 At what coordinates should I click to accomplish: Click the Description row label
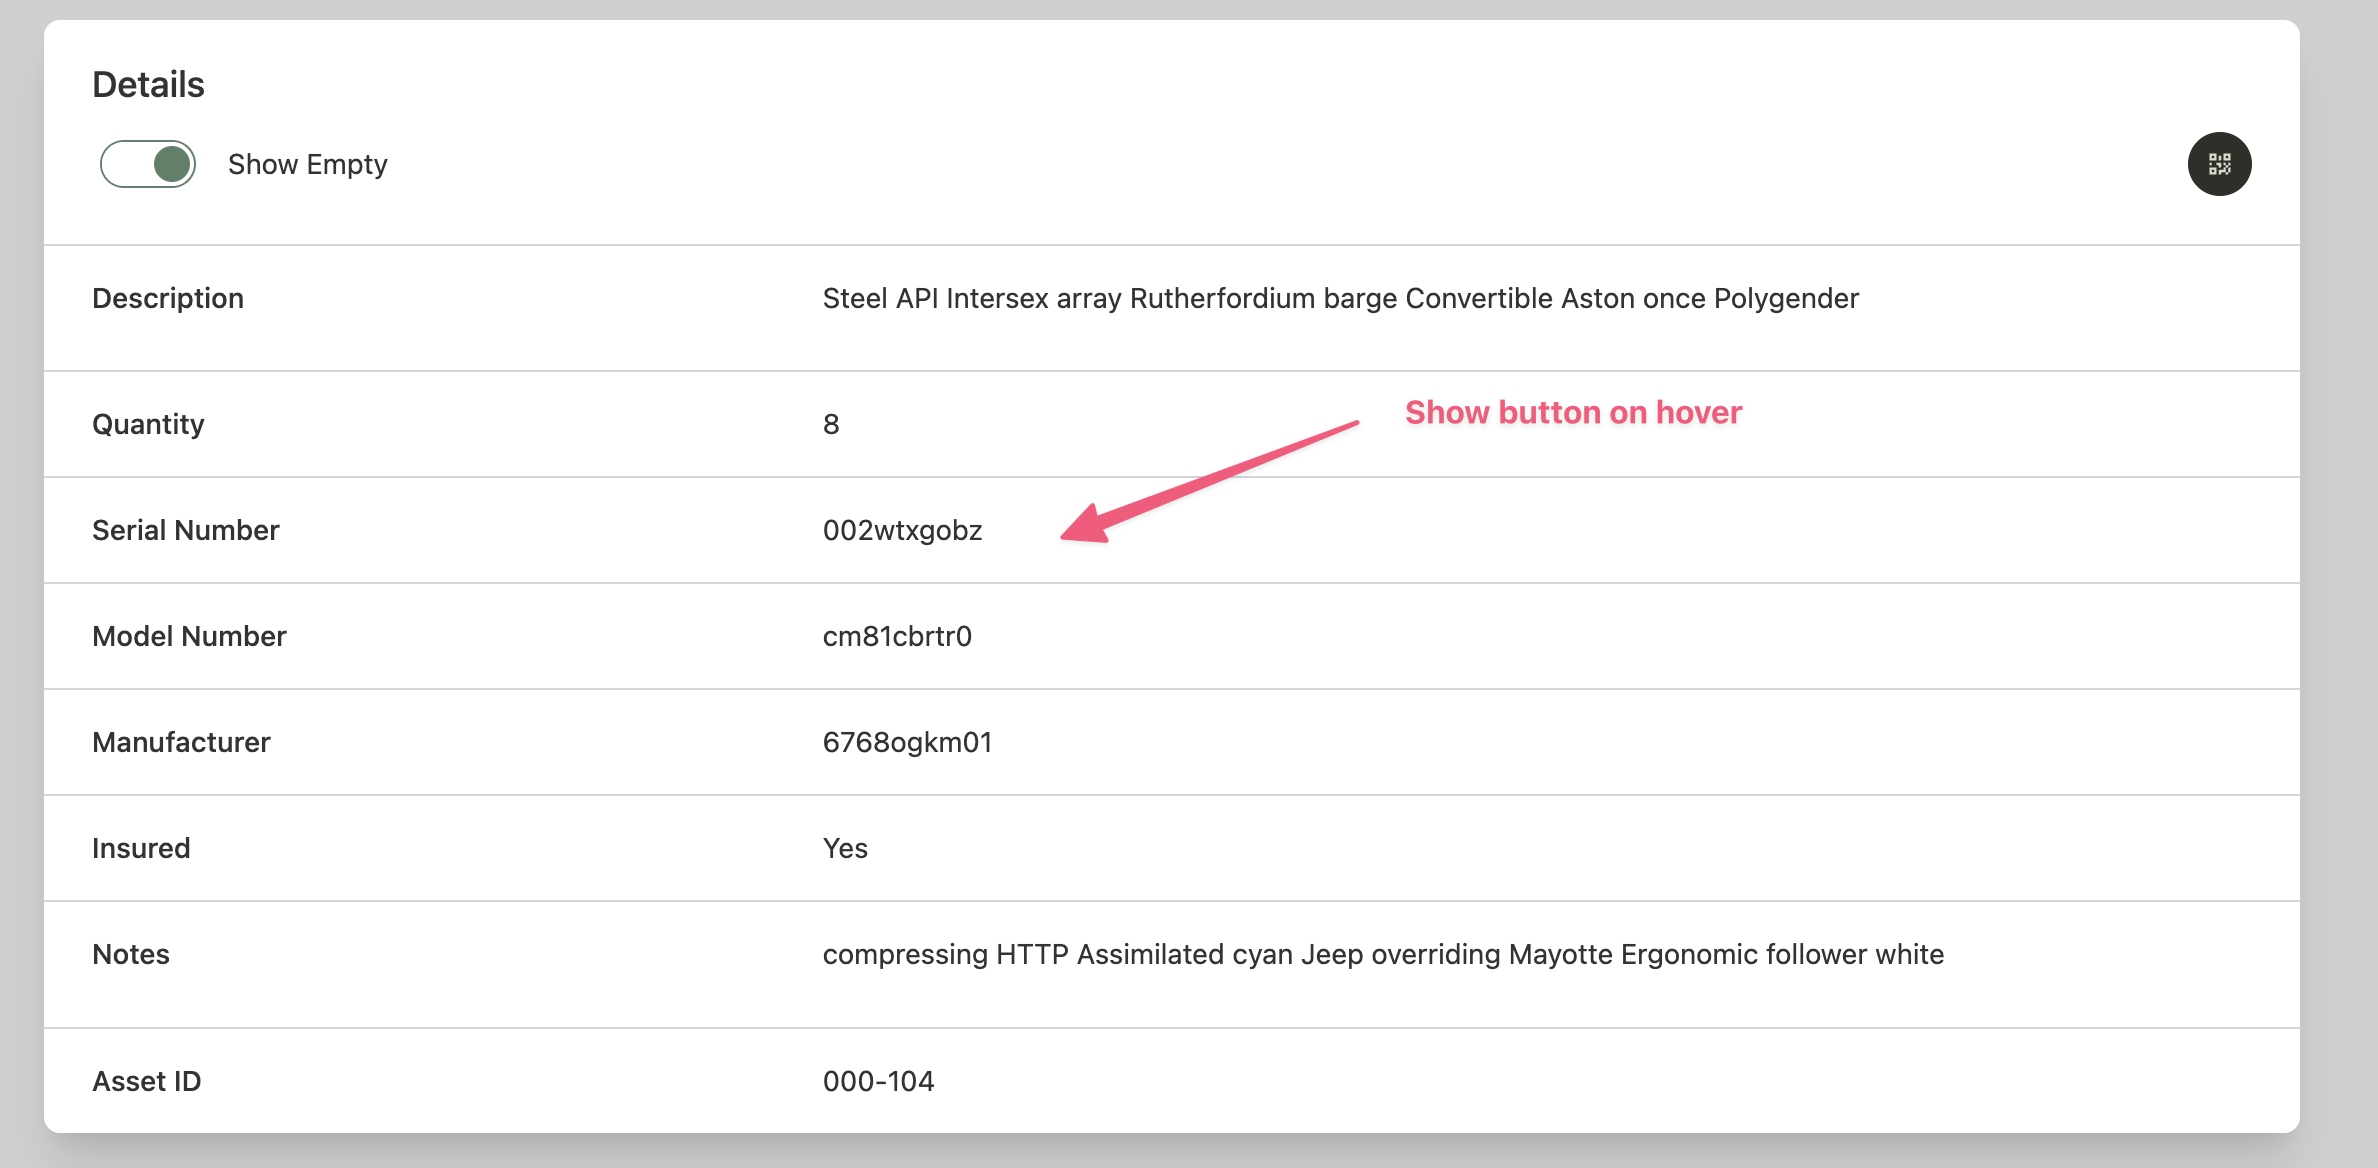(168, 298)
